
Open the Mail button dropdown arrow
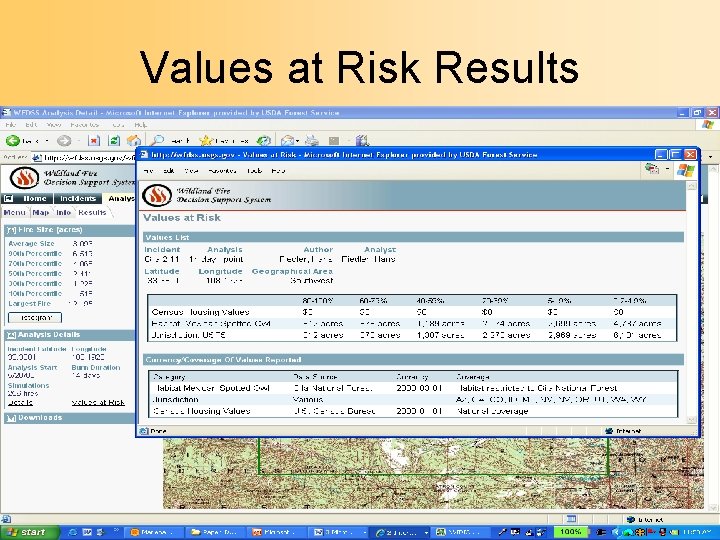(x=298, y=141)
